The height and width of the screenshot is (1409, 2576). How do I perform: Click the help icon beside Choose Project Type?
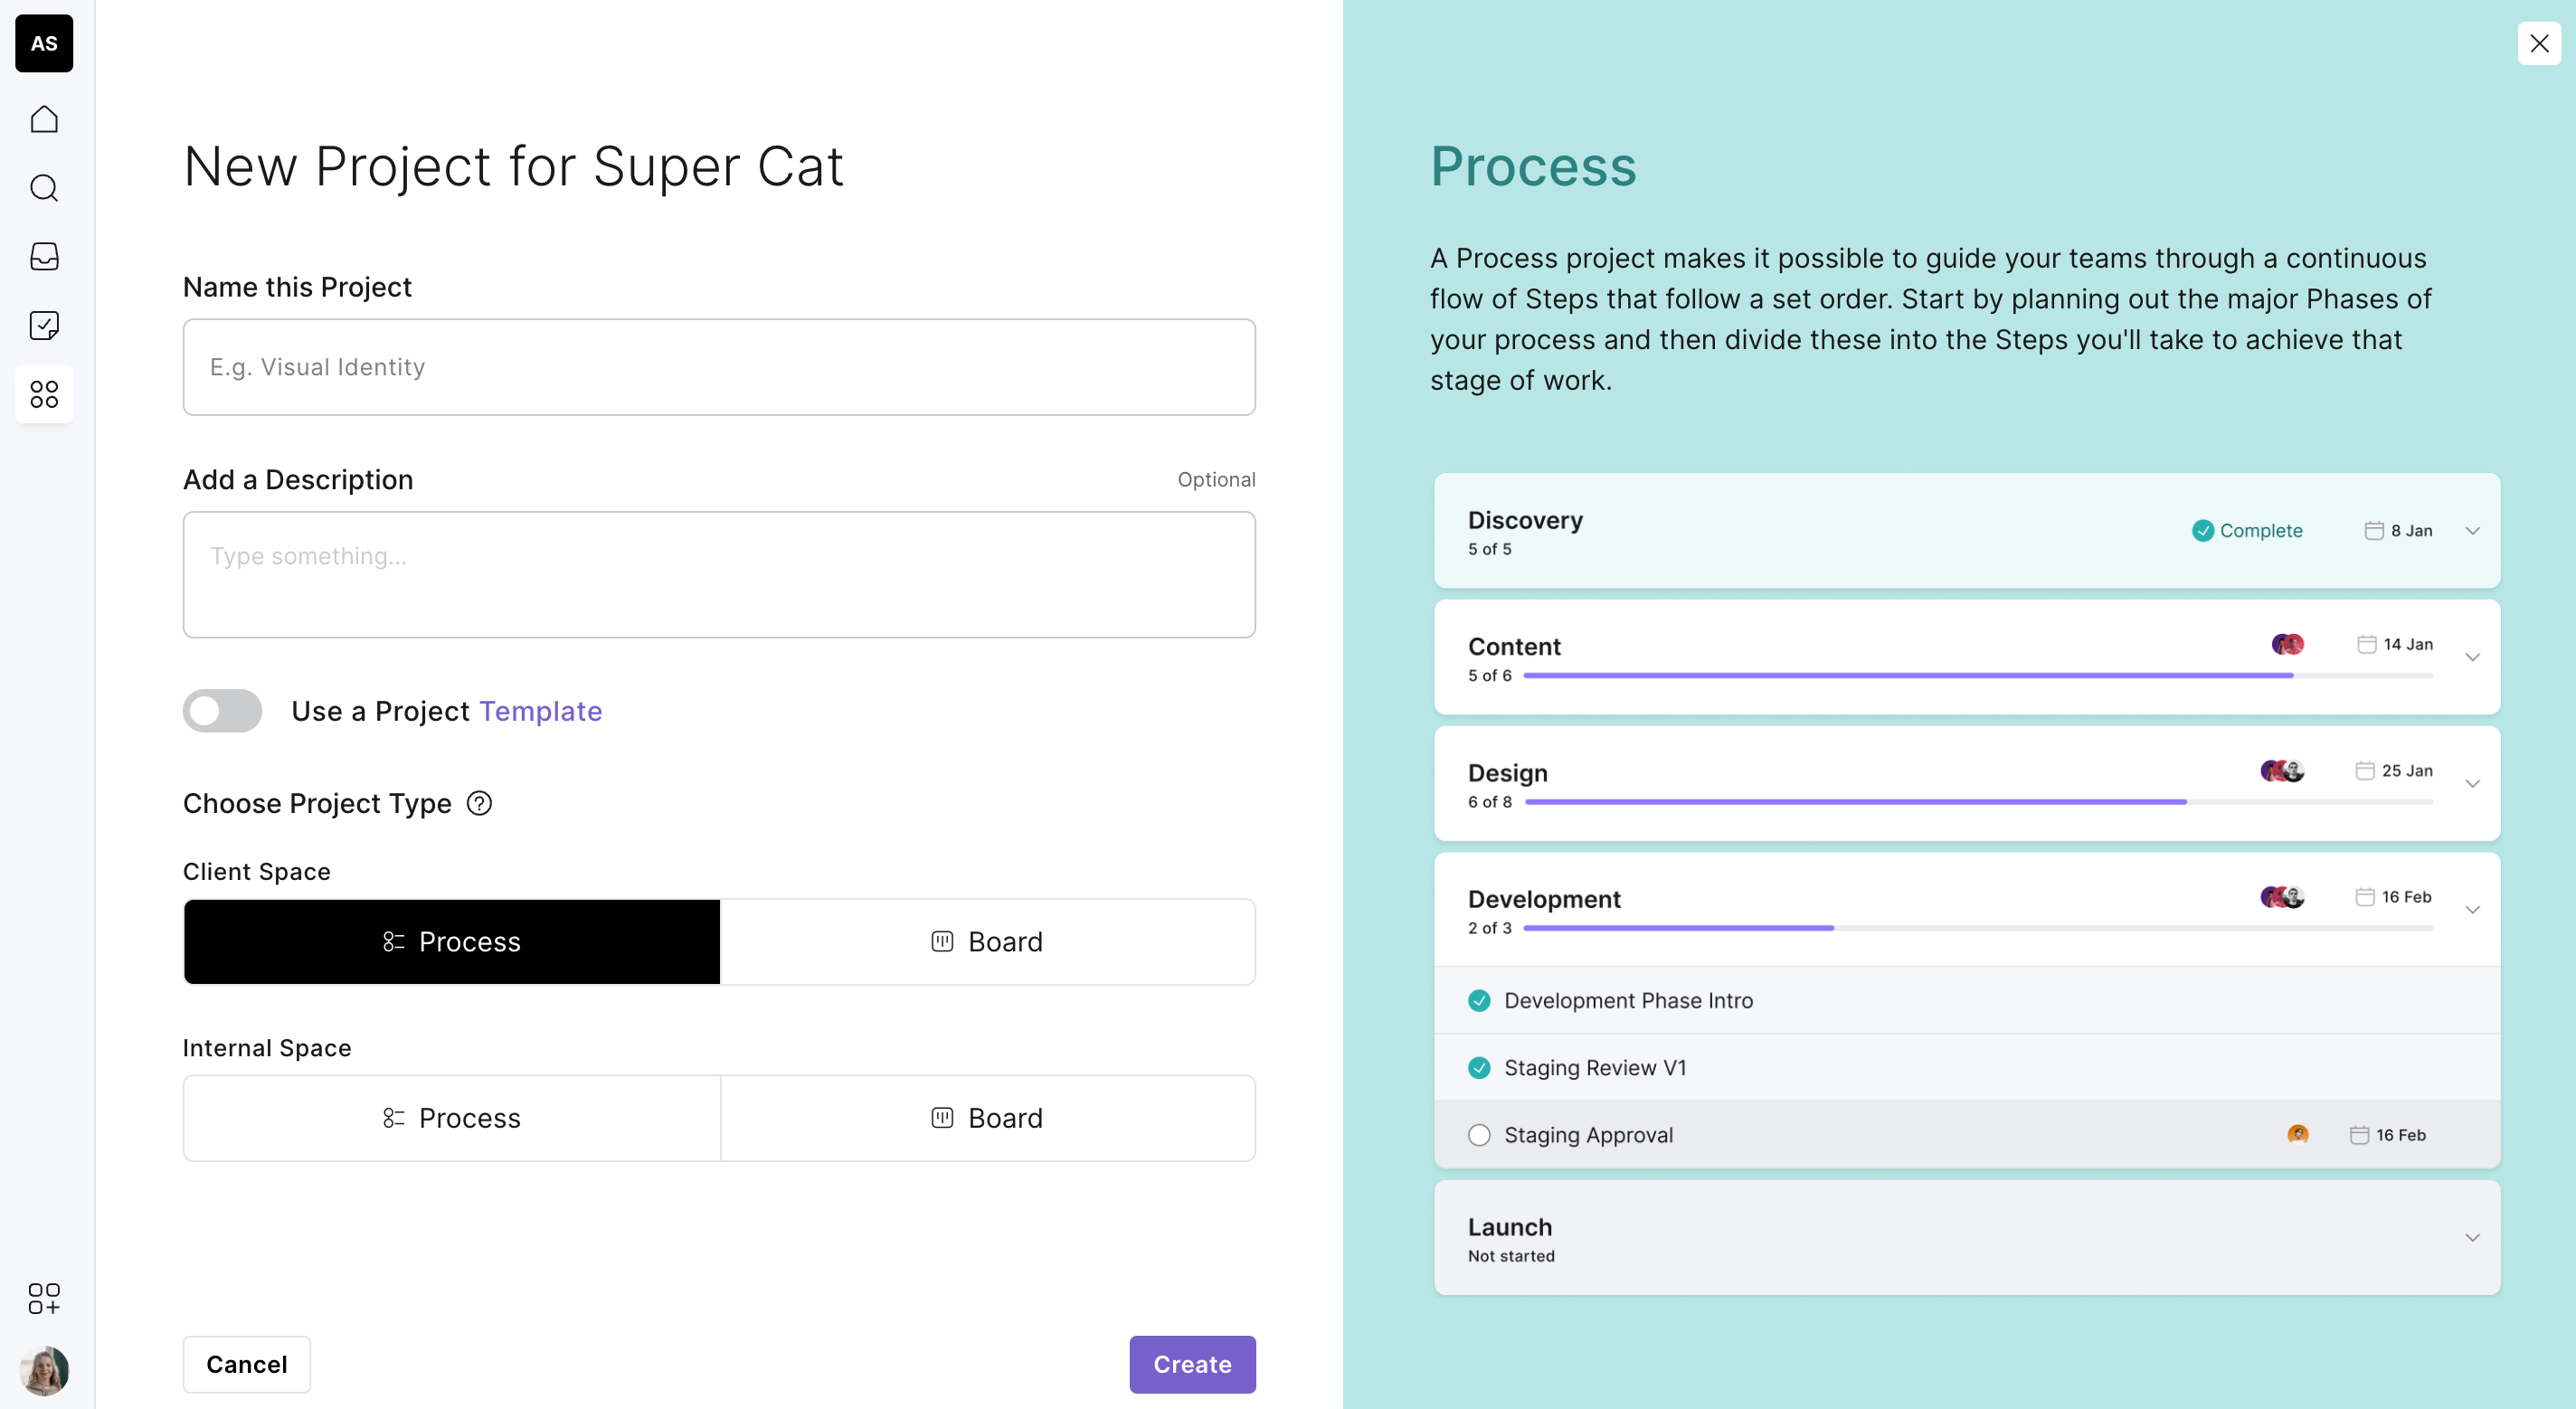click(x=480, y=803)
